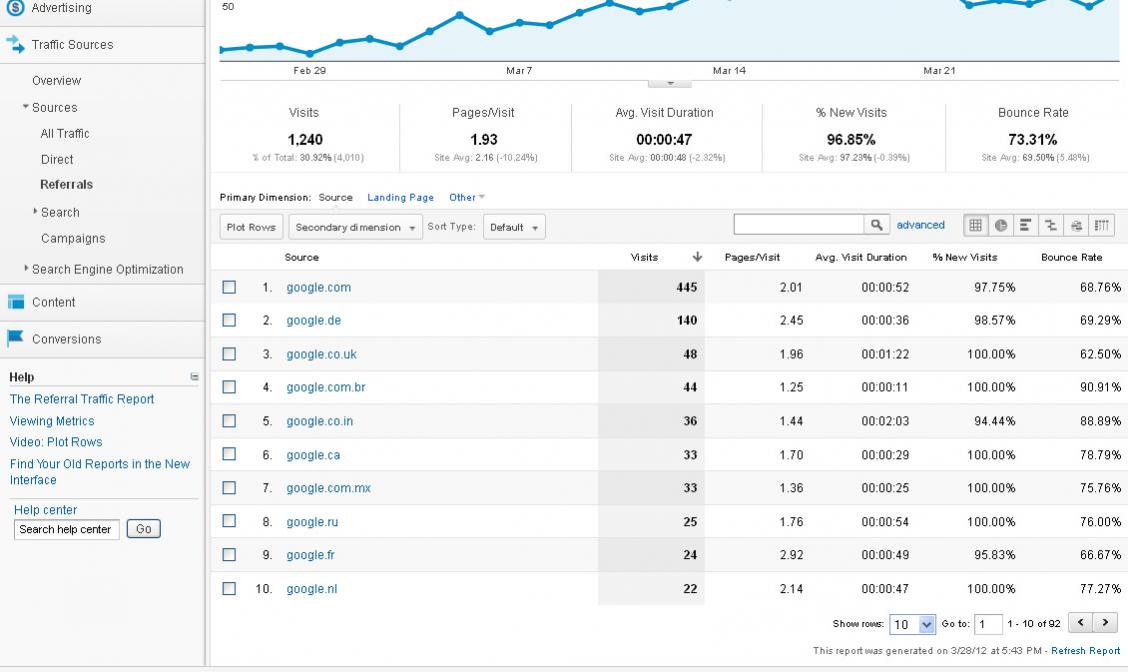1128x672 pixels.
Task: Switch to Term cloud view
Action: pyautogui.click(x=1076, y=225)
